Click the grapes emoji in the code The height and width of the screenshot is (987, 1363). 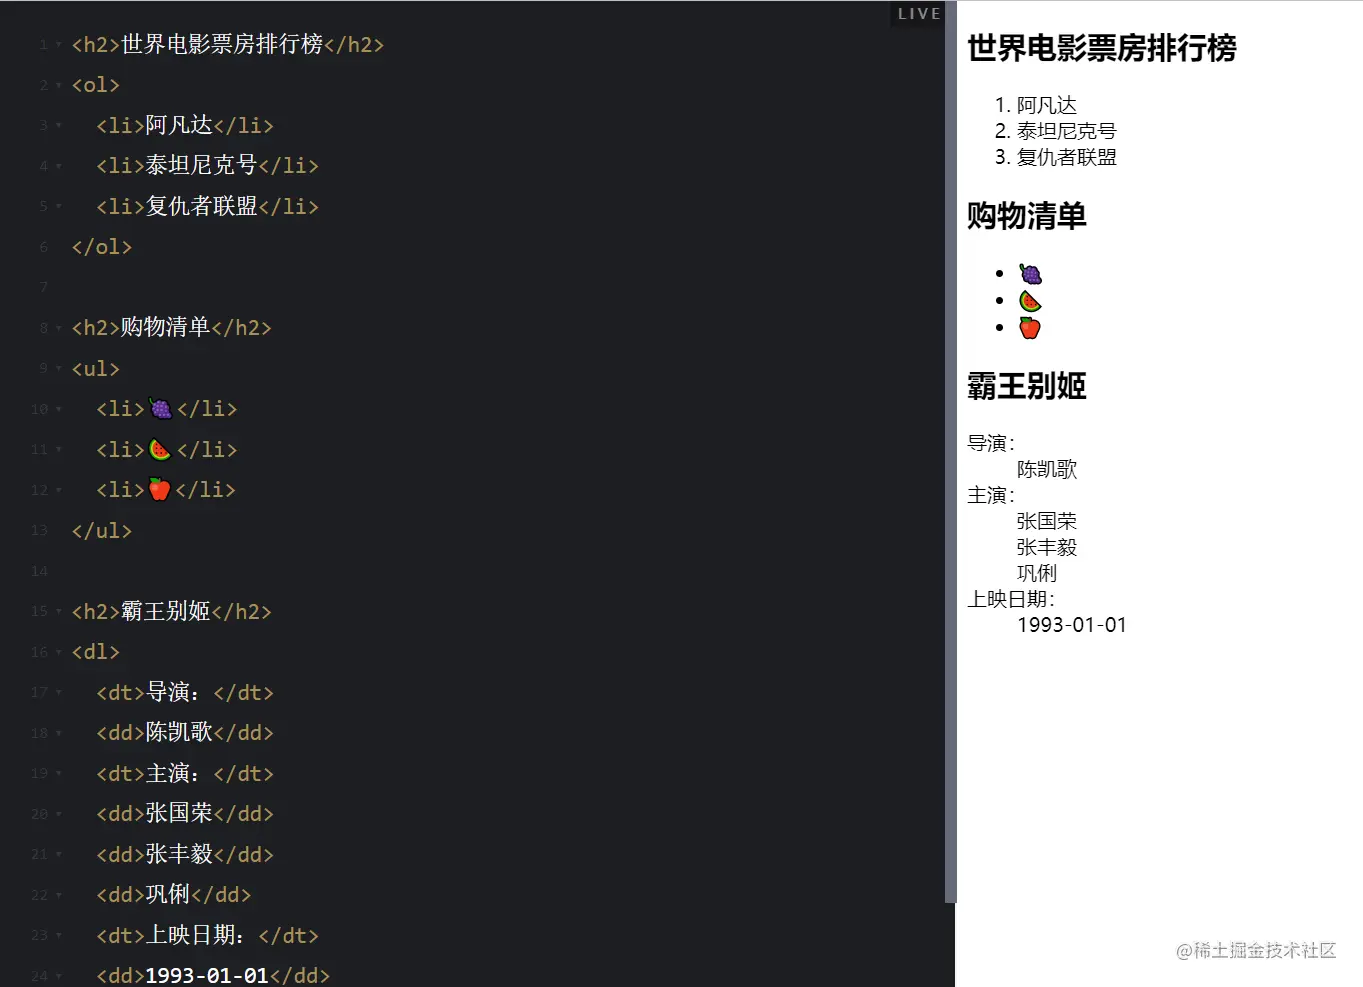[160, 408]
